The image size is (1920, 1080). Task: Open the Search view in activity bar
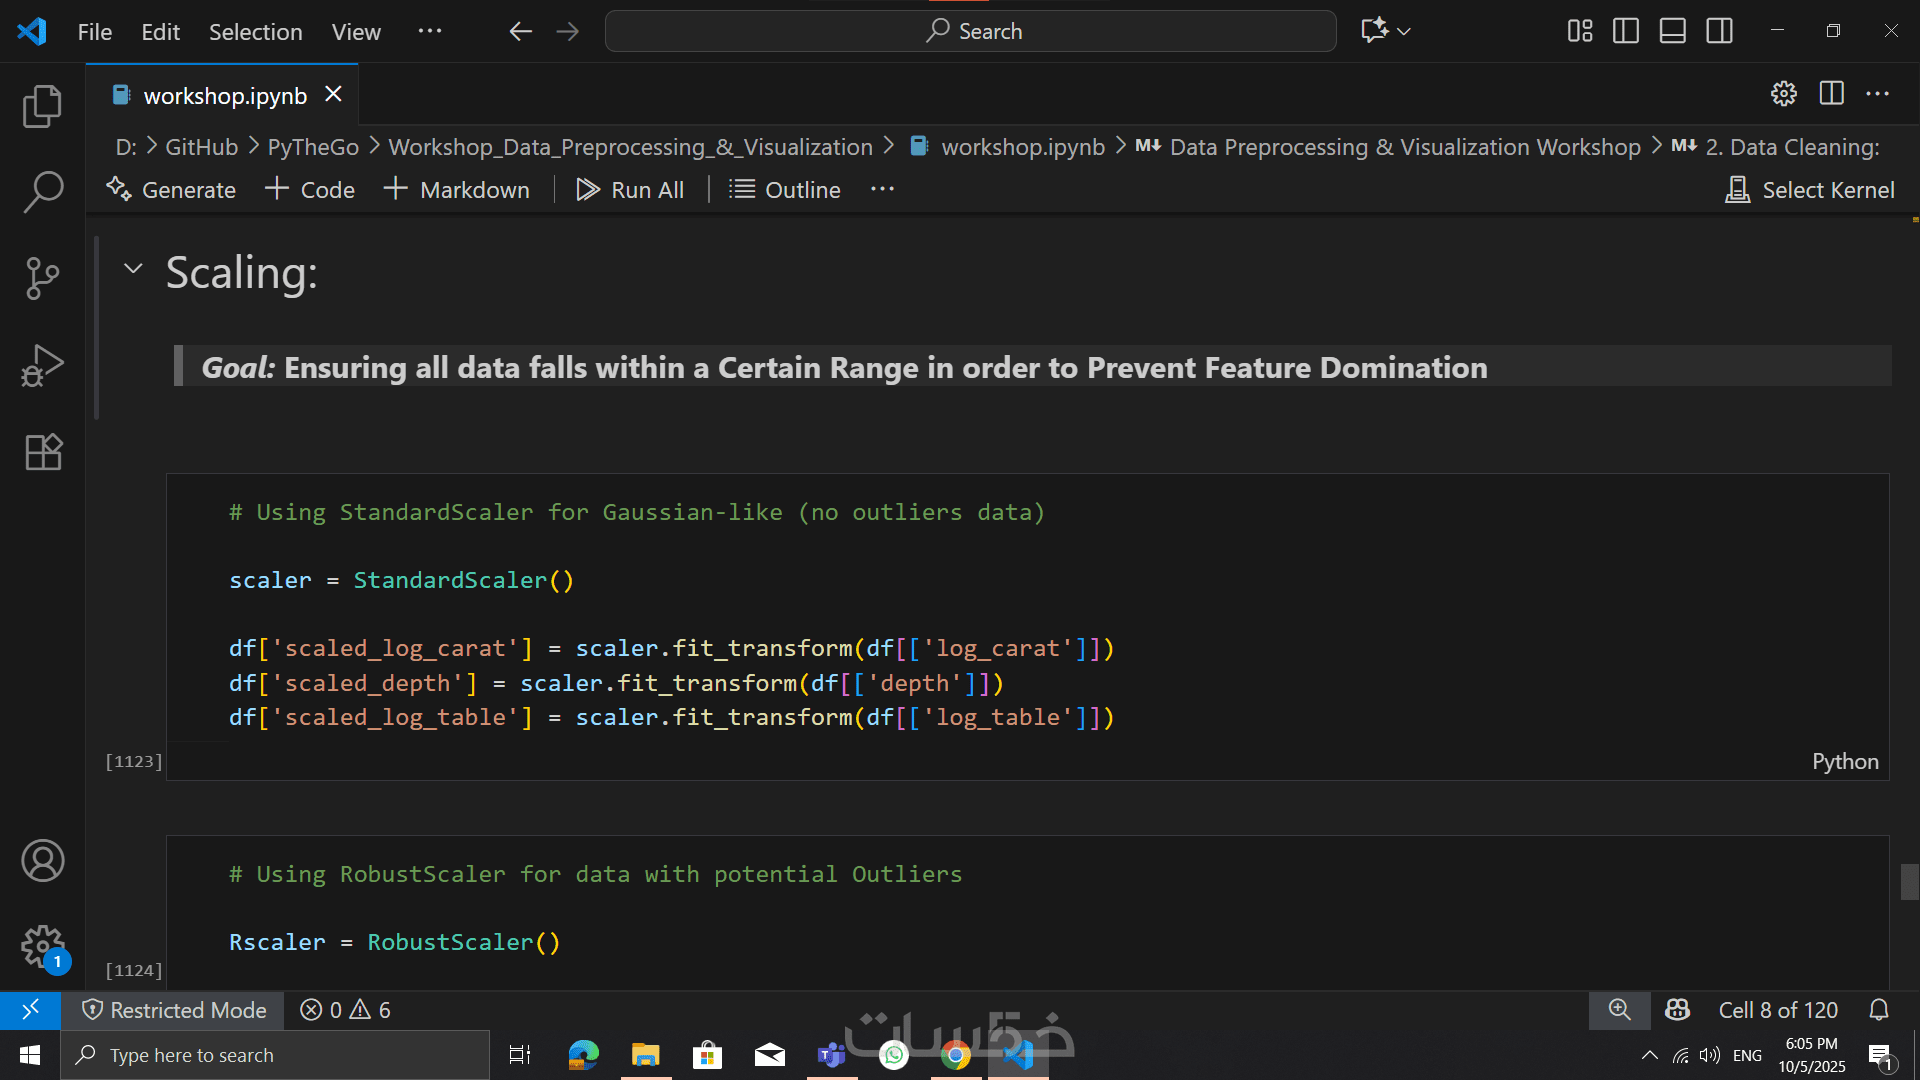point(42,192)
